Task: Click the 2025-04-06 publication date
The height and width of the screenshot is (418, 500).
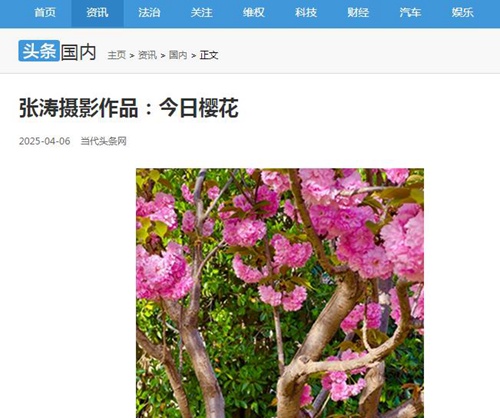Action: coord(45,141)
